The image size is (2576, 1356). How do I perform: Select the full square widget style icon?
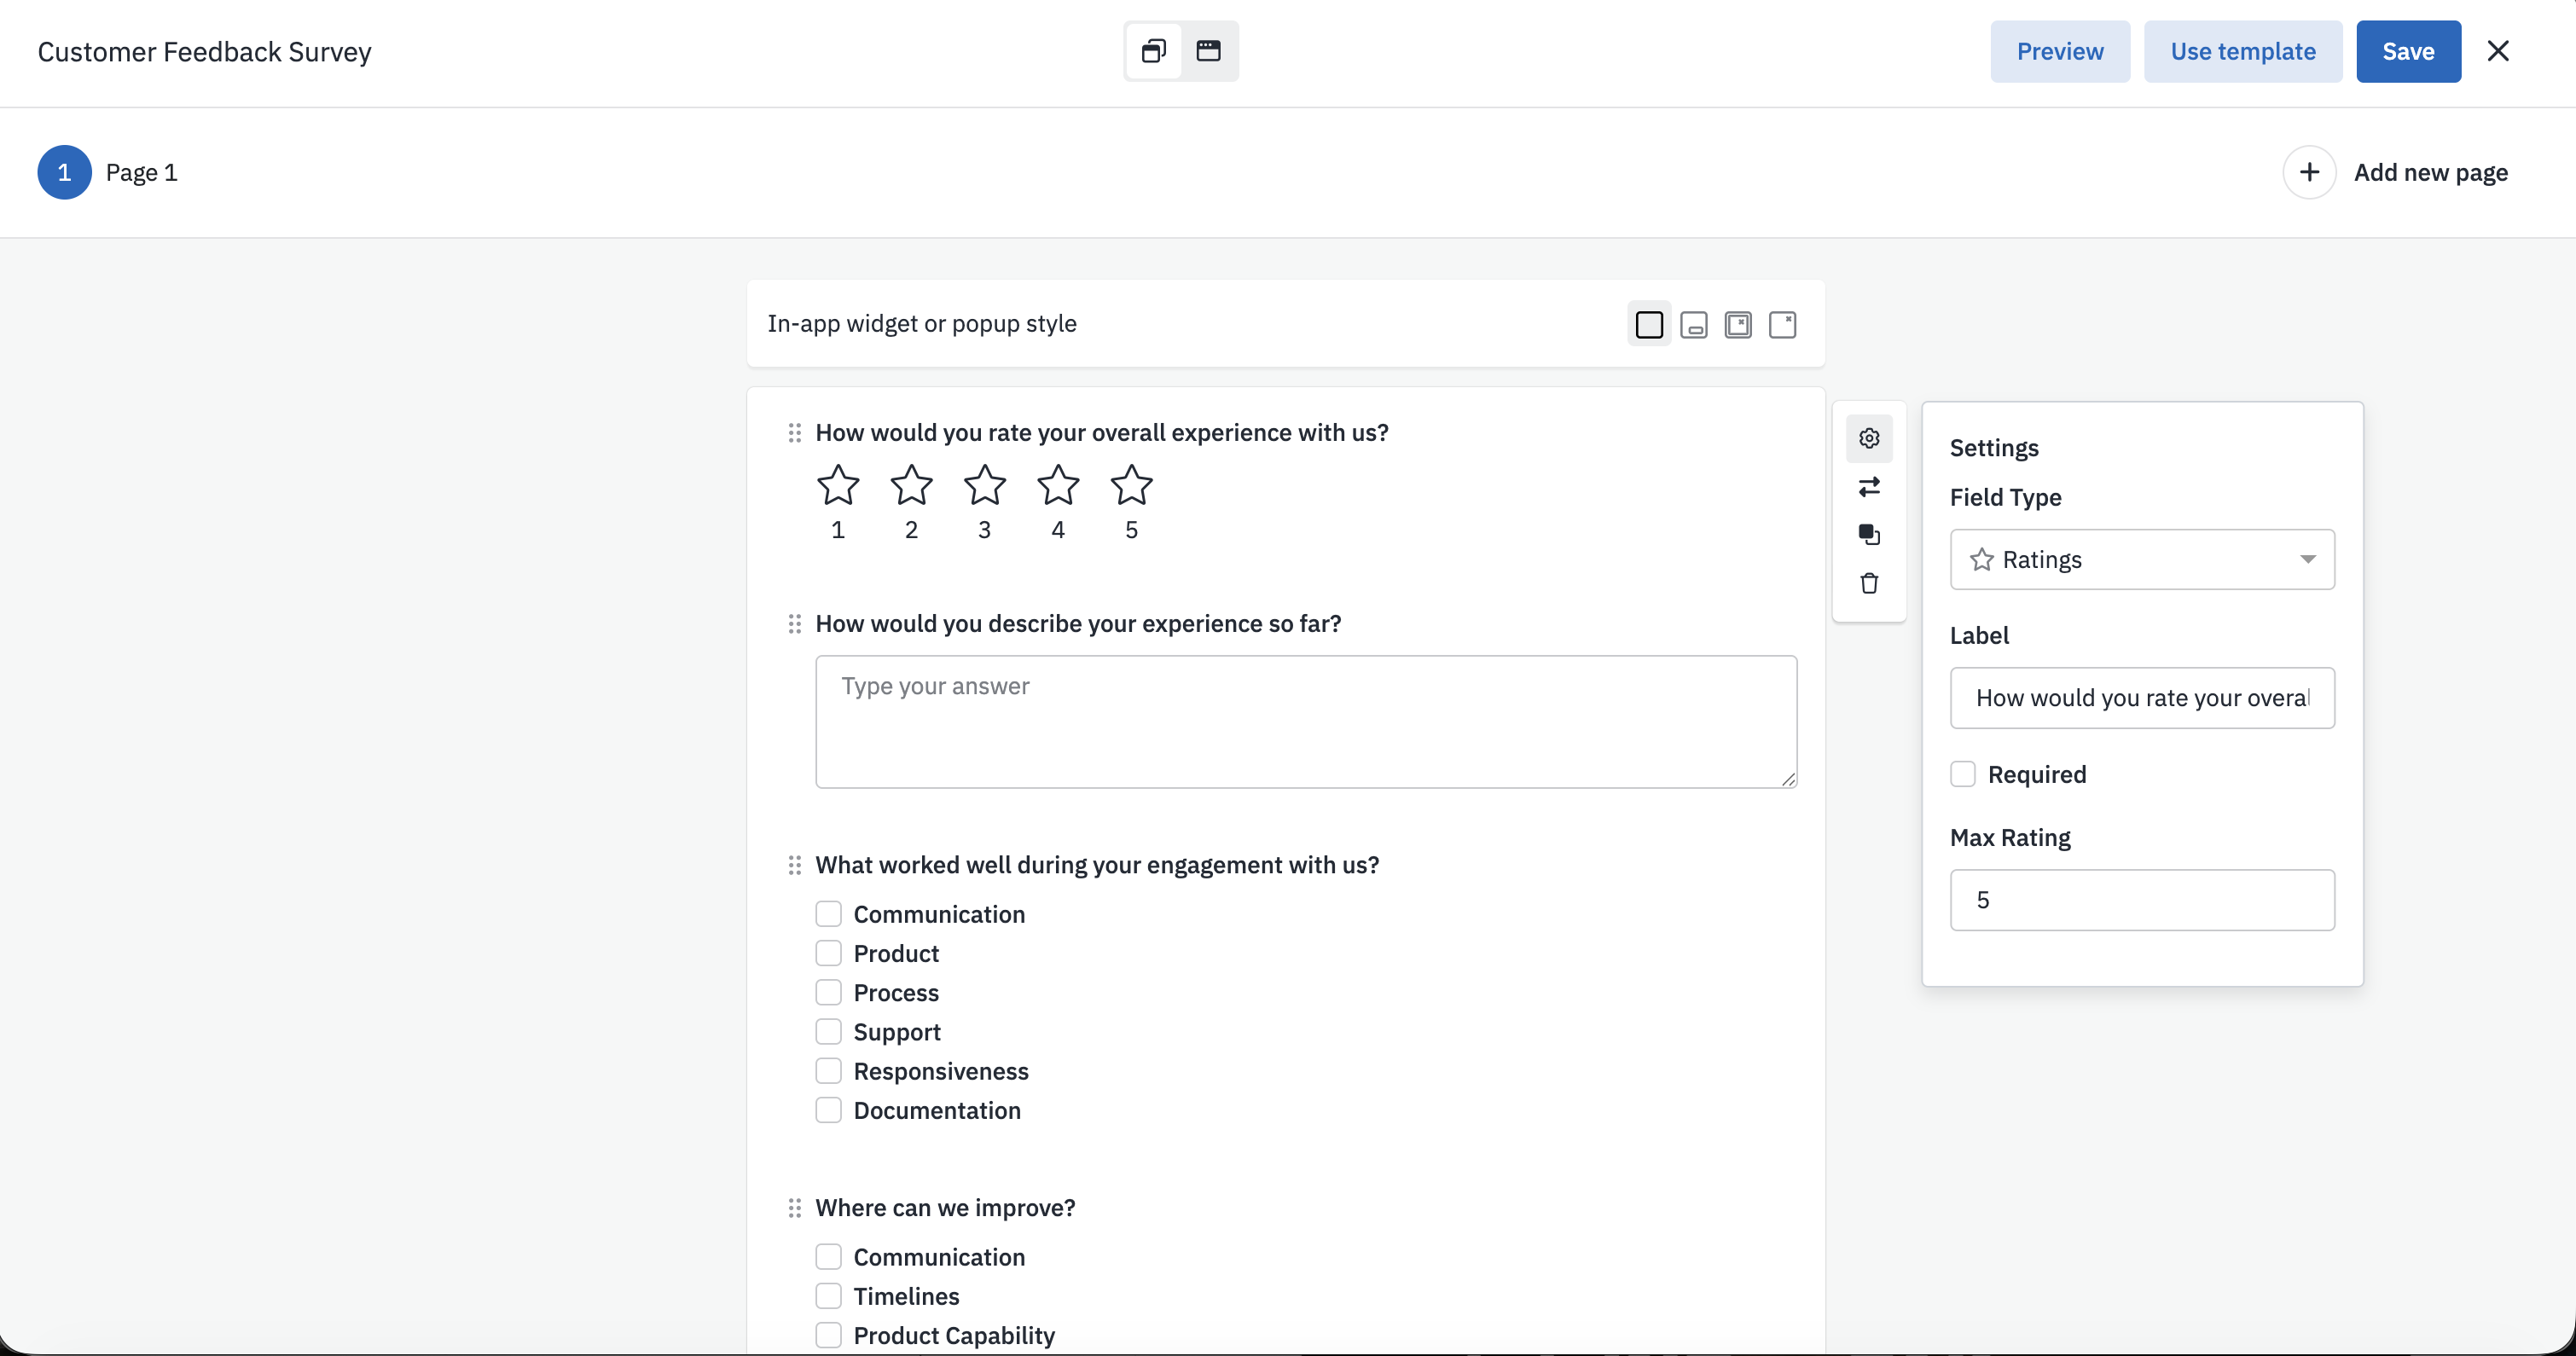click(1649, 325)
